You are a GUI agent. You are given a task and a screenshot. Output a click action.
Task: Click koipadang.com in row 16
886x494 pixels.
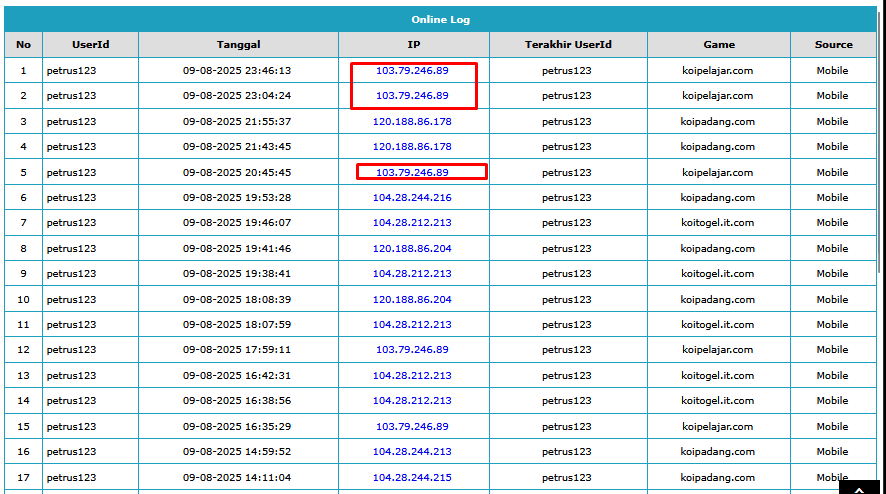(718, 452)
